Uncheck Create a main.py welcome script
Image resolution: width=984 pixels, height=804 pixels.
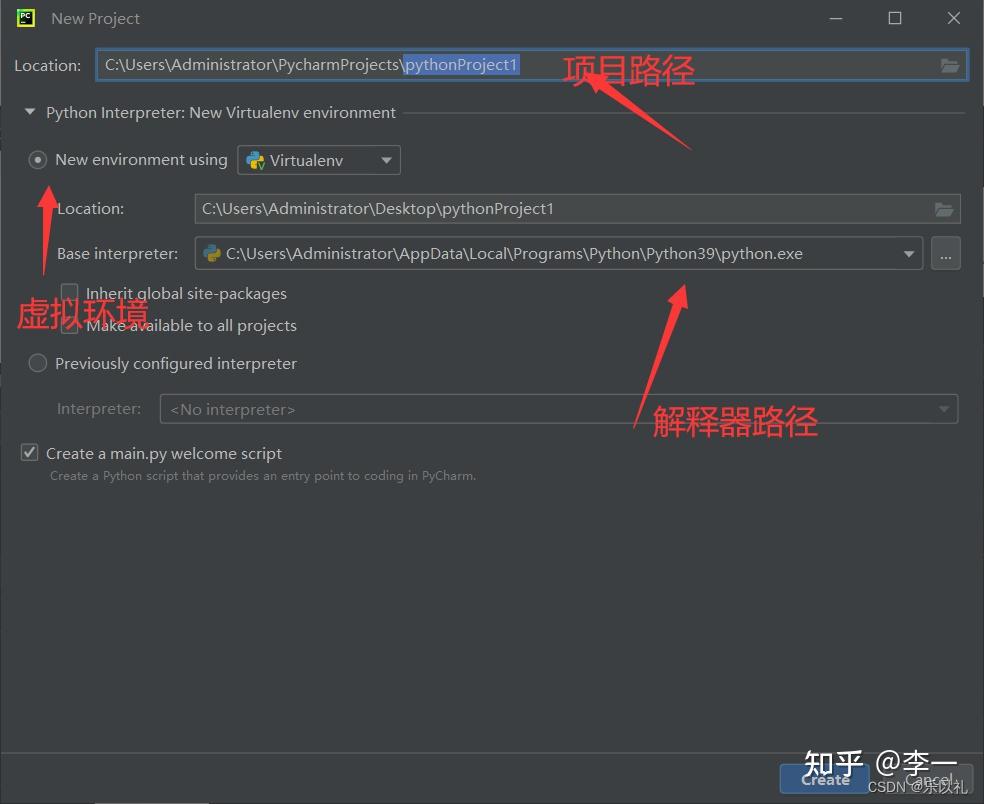[x=29, y=452]
